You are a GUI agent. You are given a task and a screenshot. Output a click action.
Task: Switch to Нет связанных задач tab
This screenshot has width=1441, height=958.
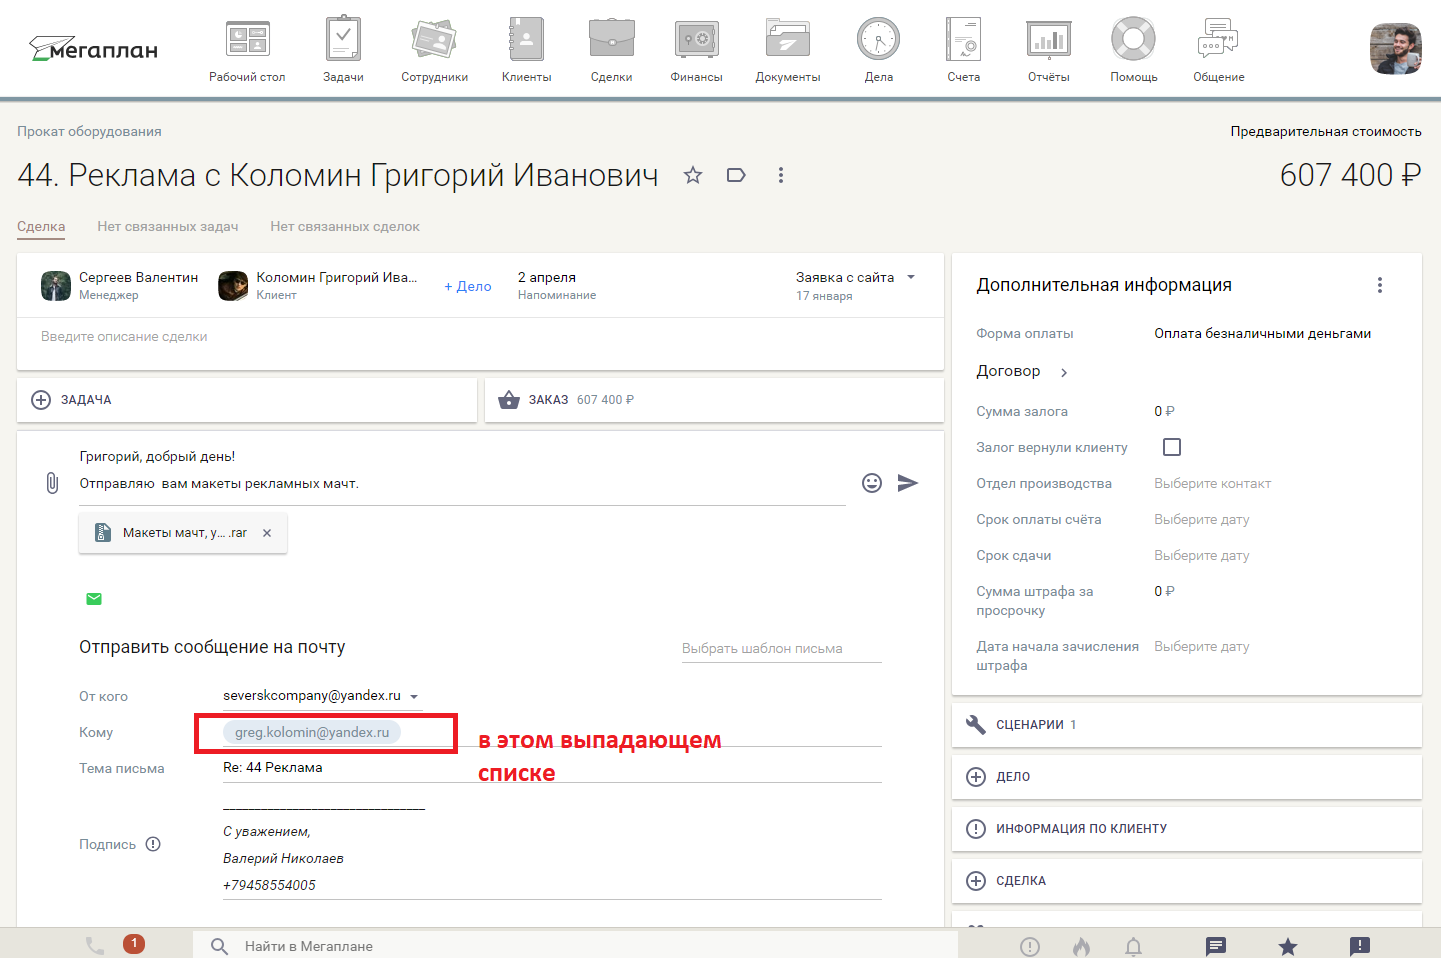coord(168,227)
